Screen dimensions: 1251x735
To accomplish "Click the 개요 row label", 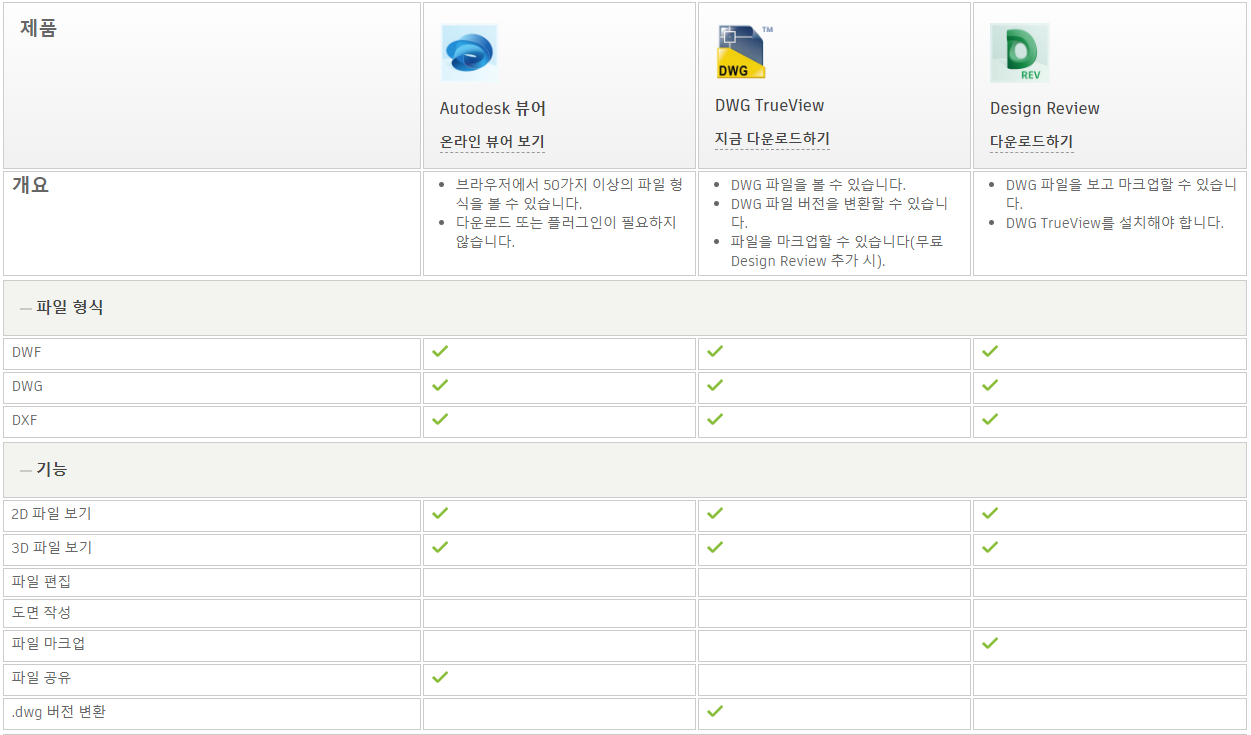I will tap(31, 185).
